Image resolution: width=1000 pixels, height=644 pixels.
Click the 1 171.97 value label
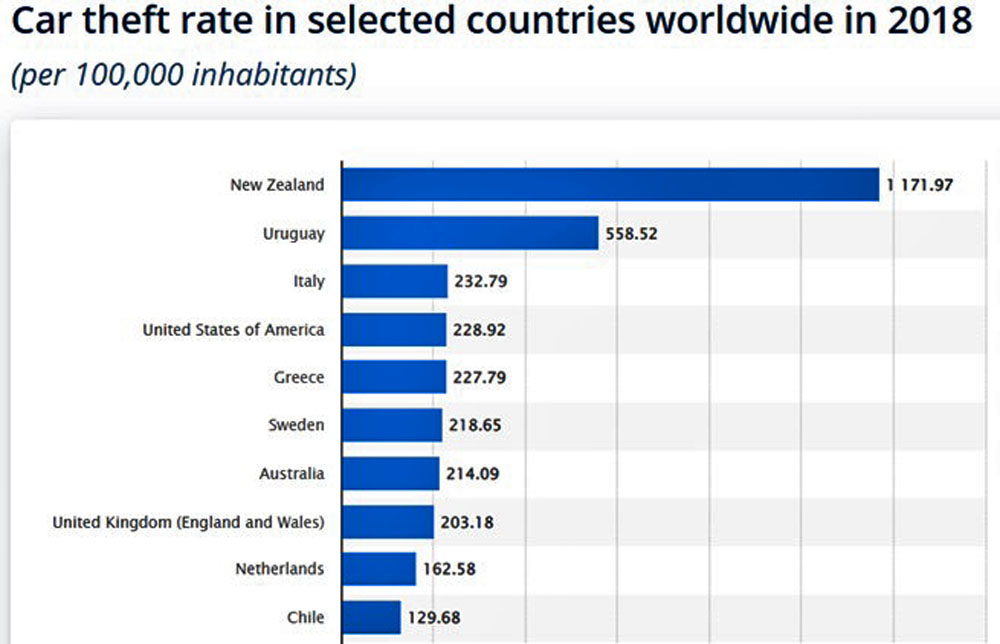point(920,185)
